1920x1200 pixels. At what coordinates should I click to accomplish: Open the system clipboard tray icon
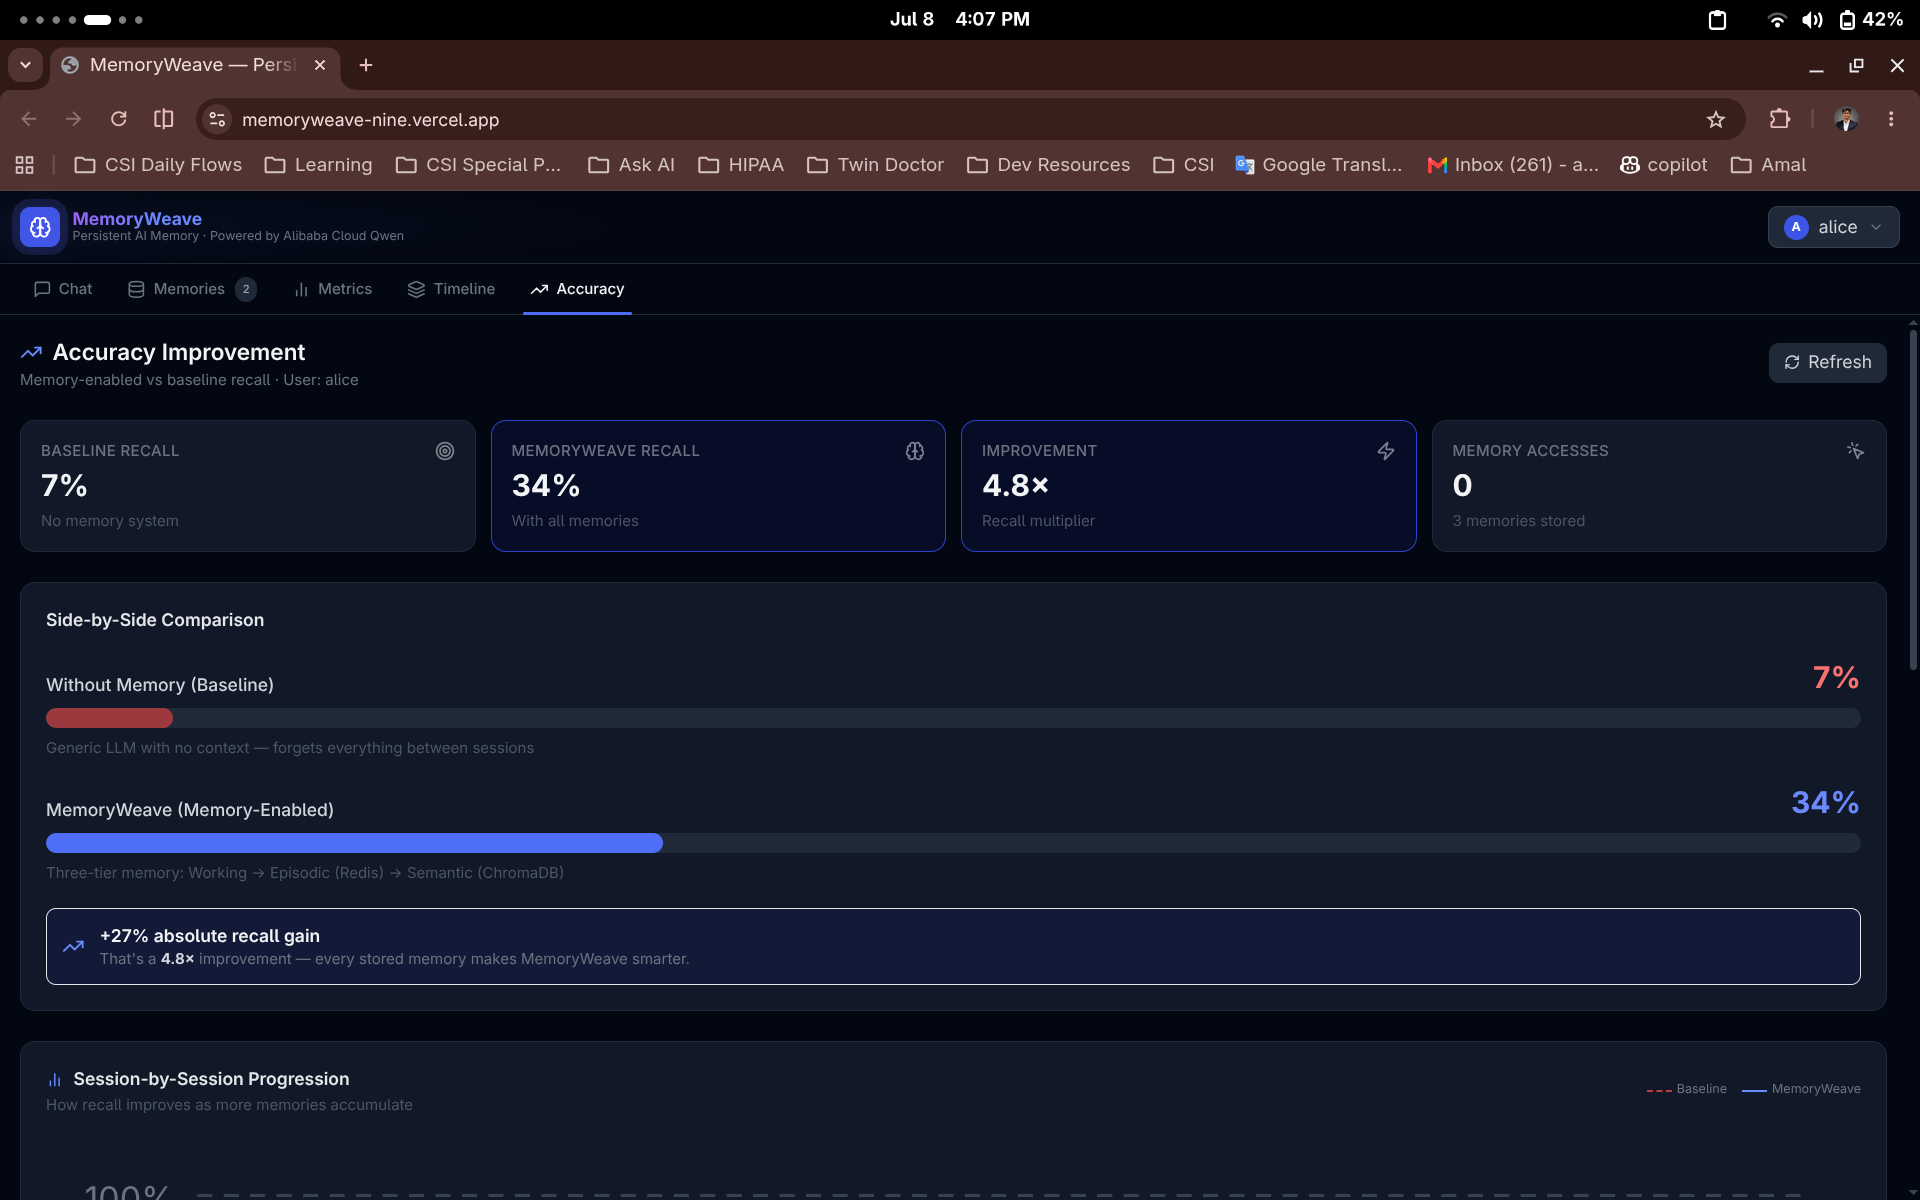1717,20
